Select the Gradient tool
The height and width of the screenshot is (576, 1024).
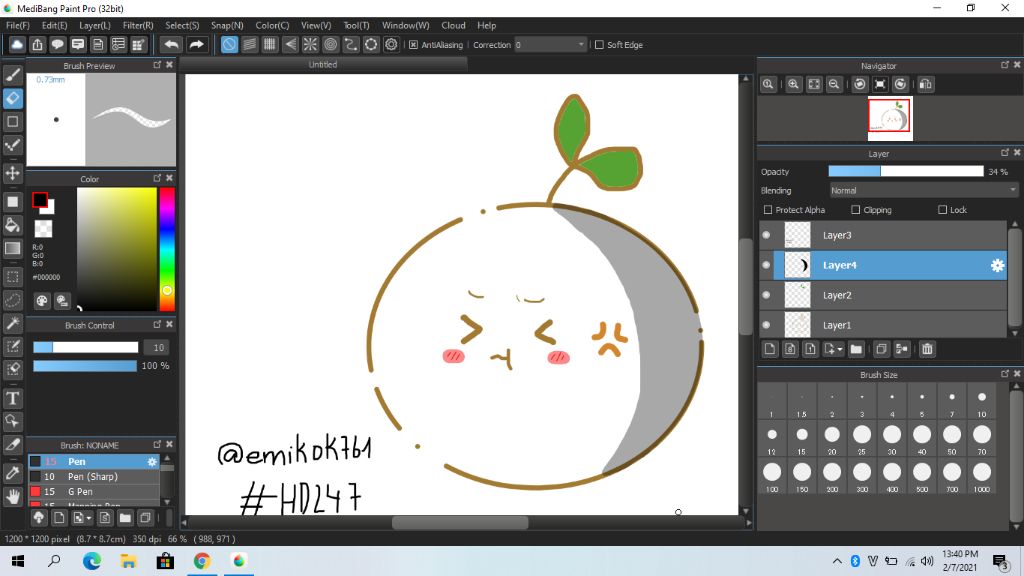pos(13,248)
